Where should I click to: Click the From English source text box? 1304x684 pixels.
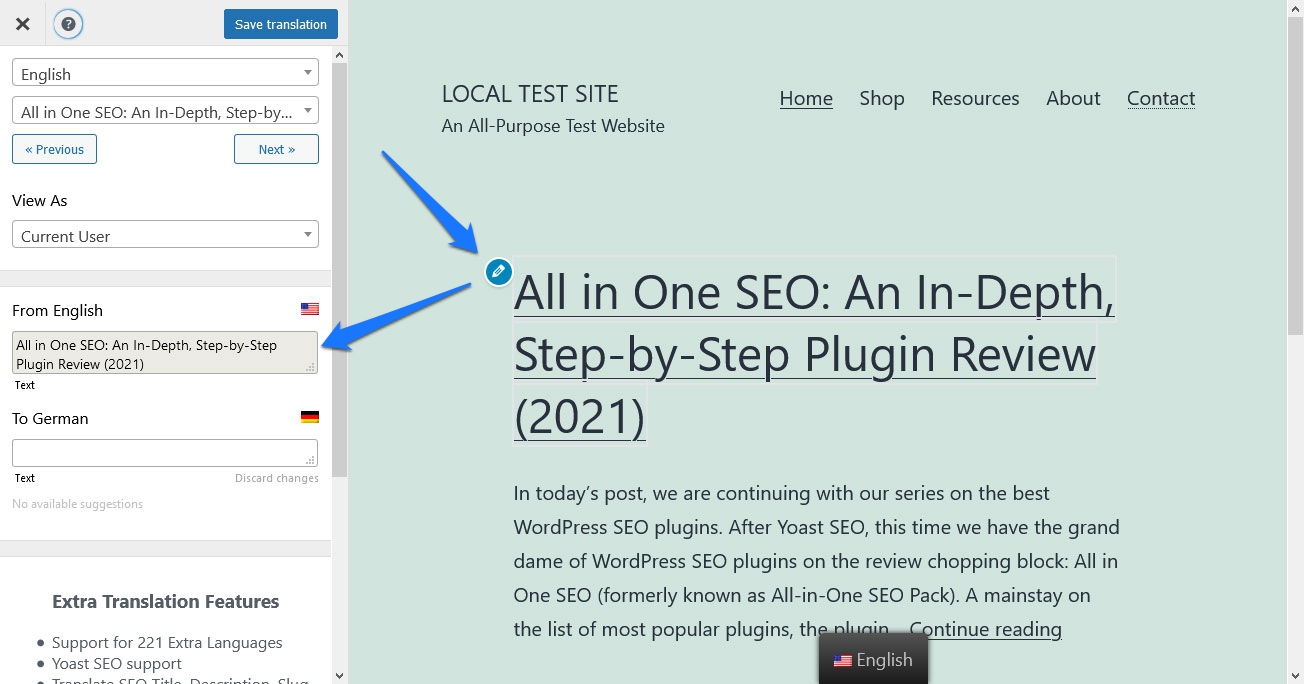165,353
